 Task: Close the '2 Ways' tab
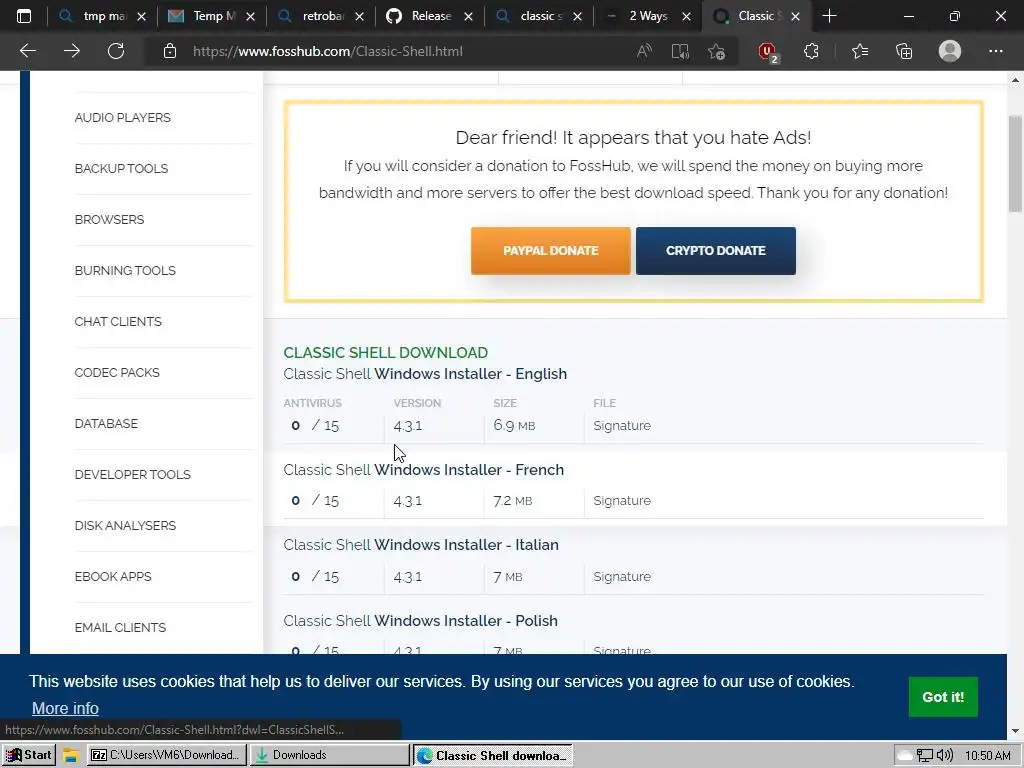pos(686,17)
